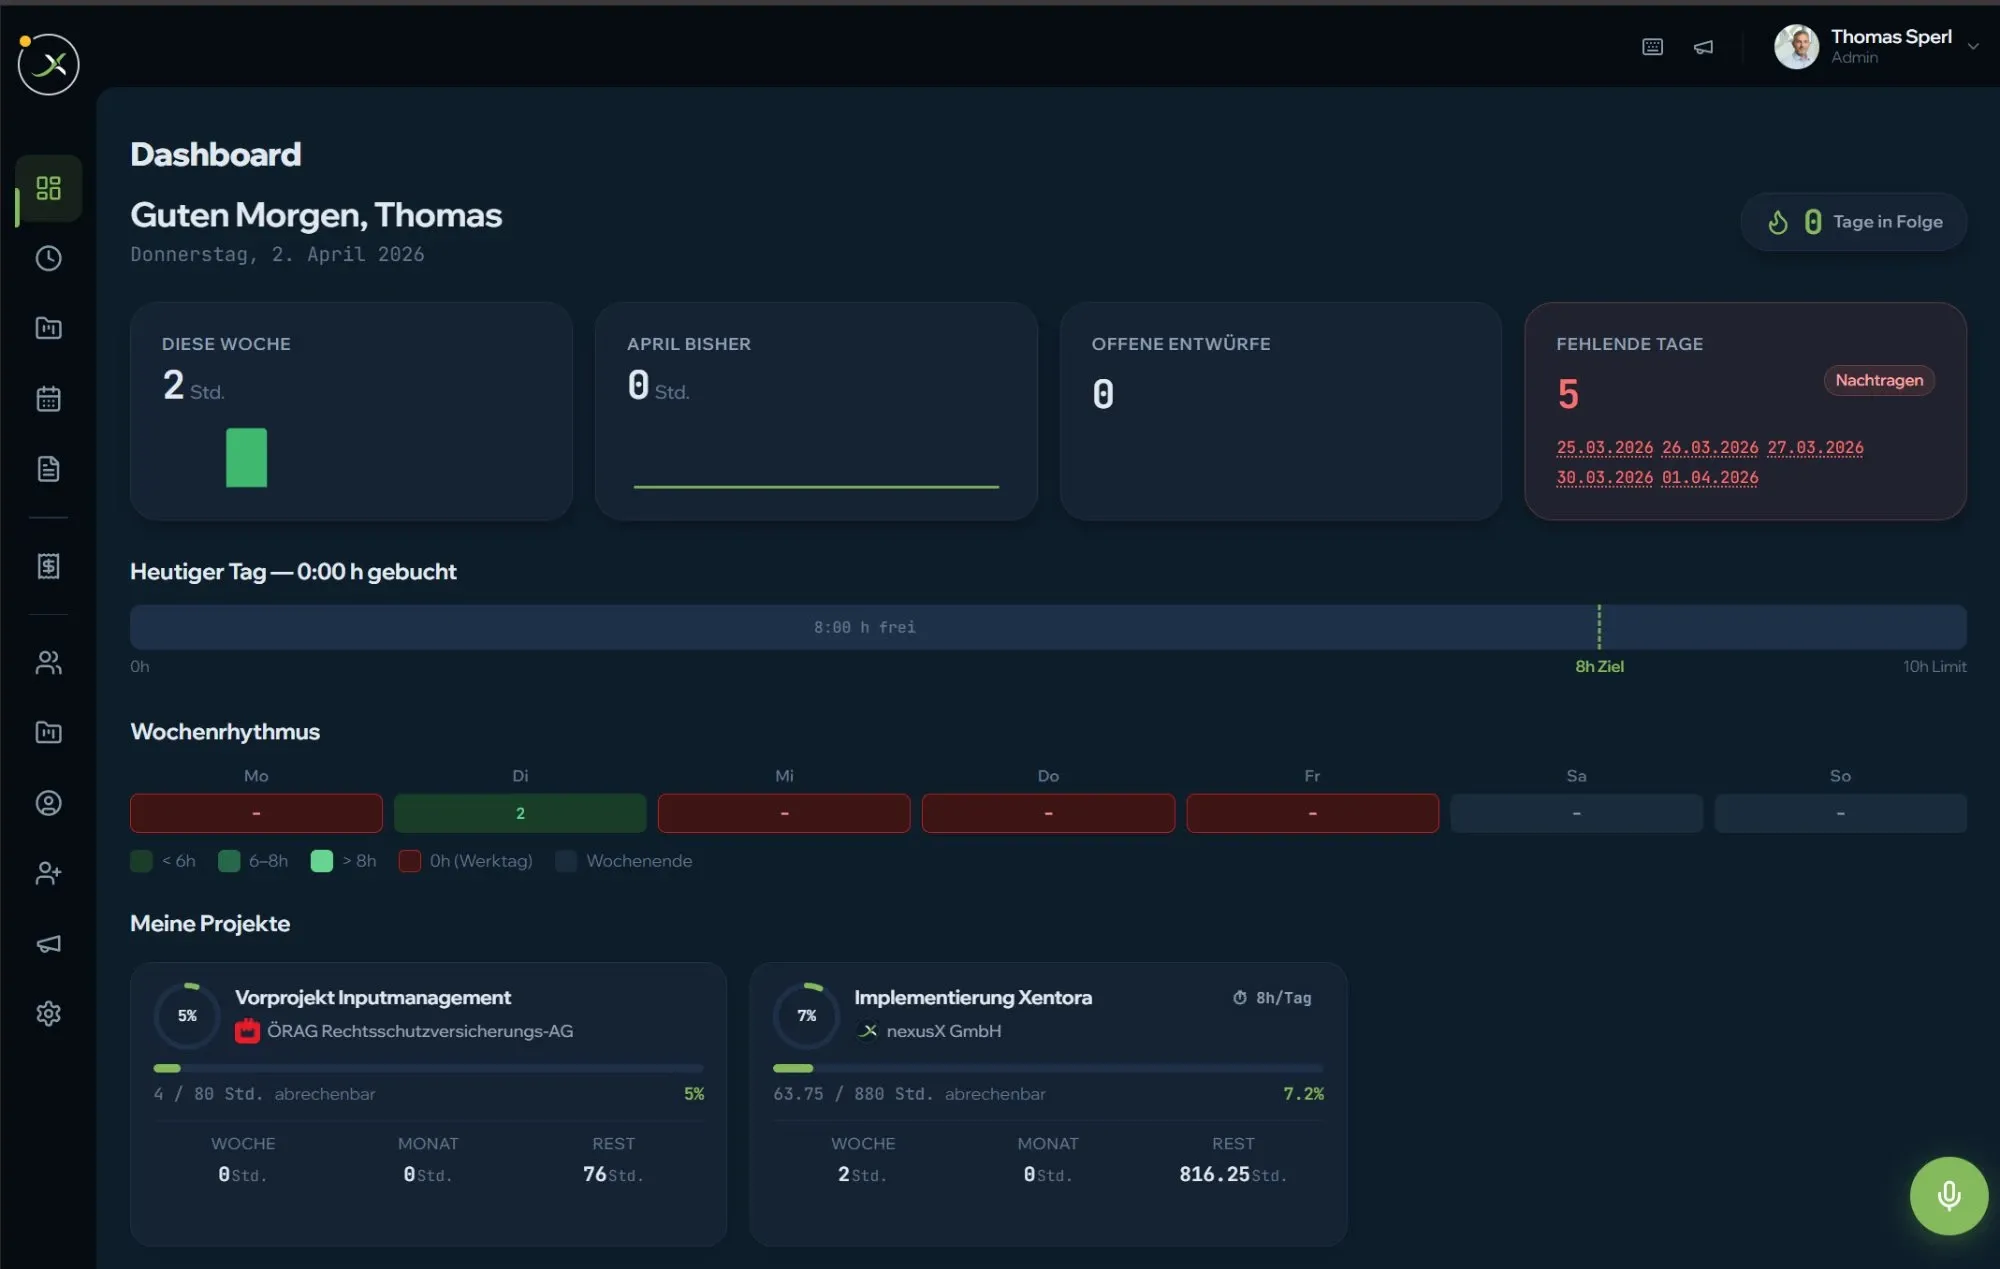Open the clock time-tracking sidebar icon

click(x=48, y=258)
